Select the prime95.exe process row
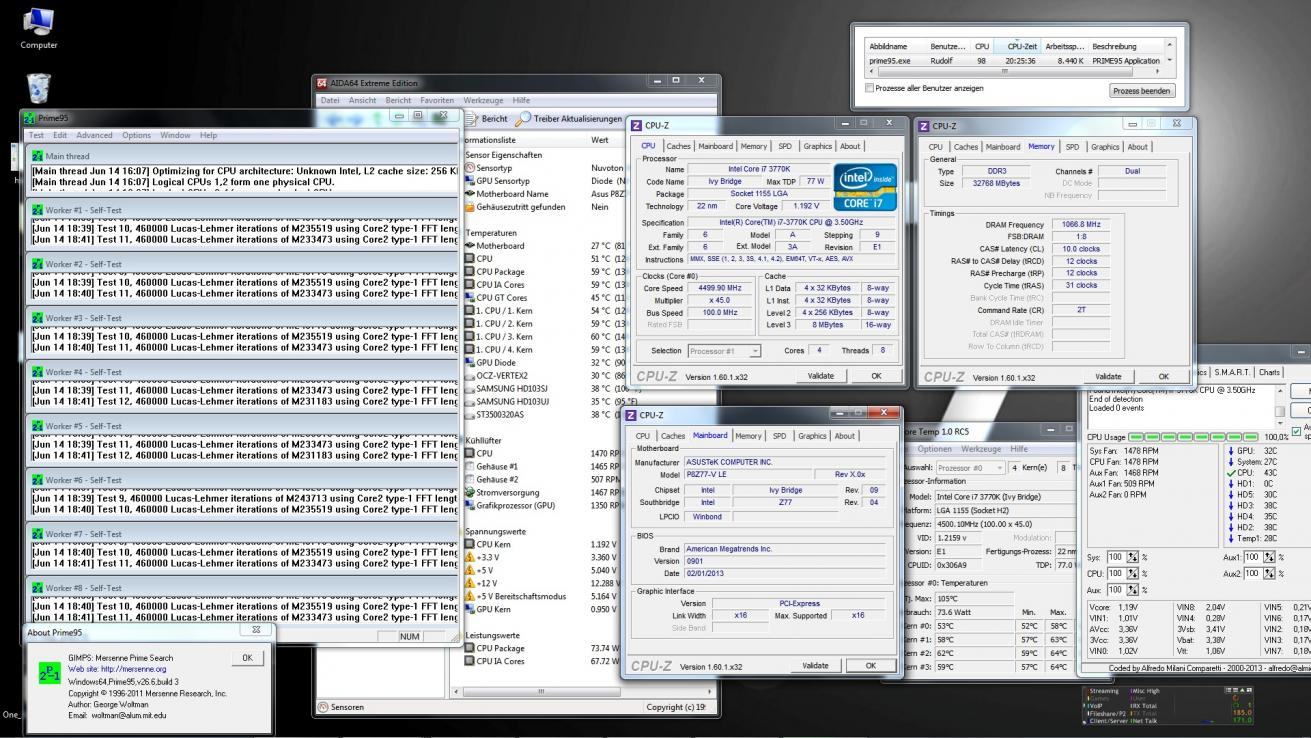This screenshot has width=1311, height=738. coord(1014,60)
